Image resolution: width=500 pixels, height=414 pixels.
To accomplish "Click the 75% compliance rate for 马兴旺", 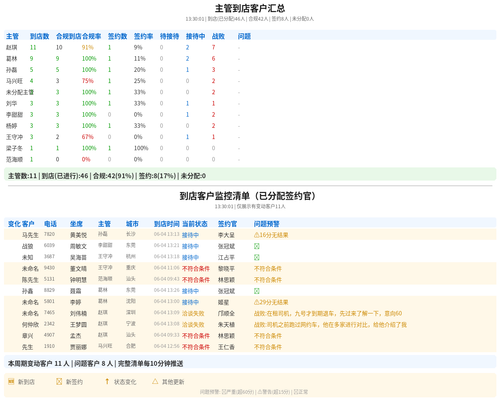I will (x=88, y=81).
